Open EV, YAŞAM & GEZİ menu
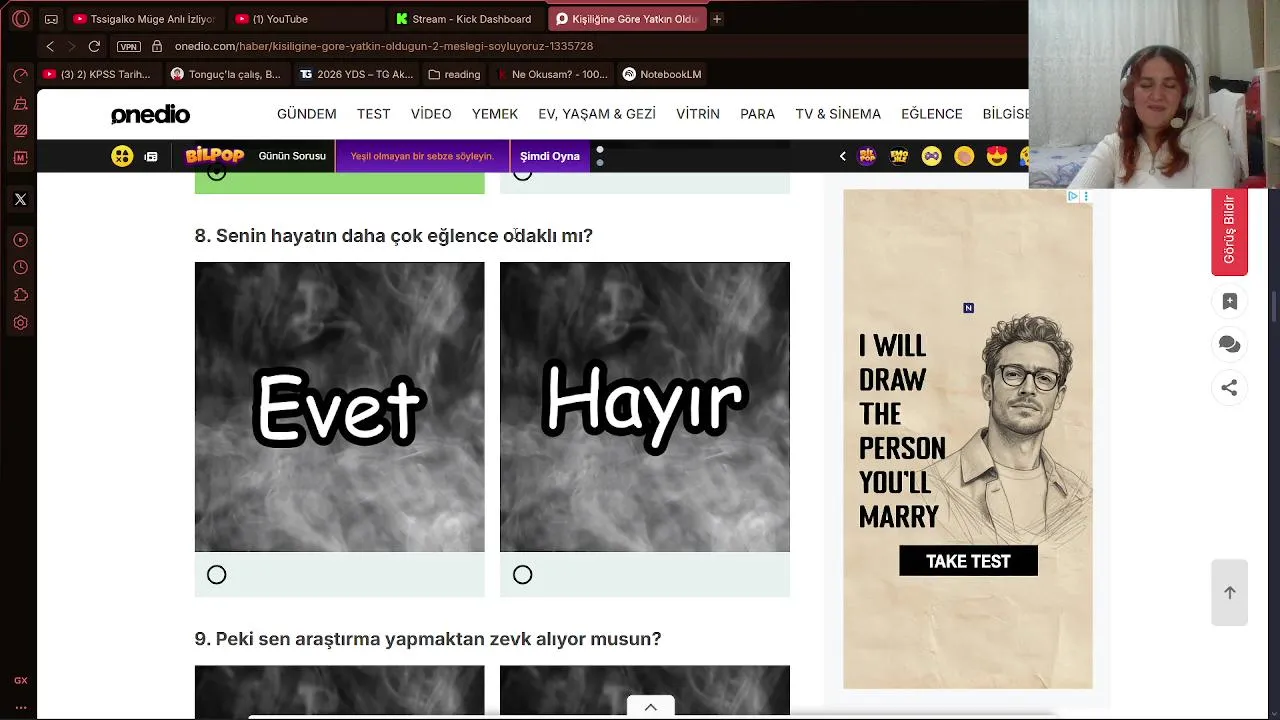The height and width of the screenshot is (720, 1280). point(597,114)
